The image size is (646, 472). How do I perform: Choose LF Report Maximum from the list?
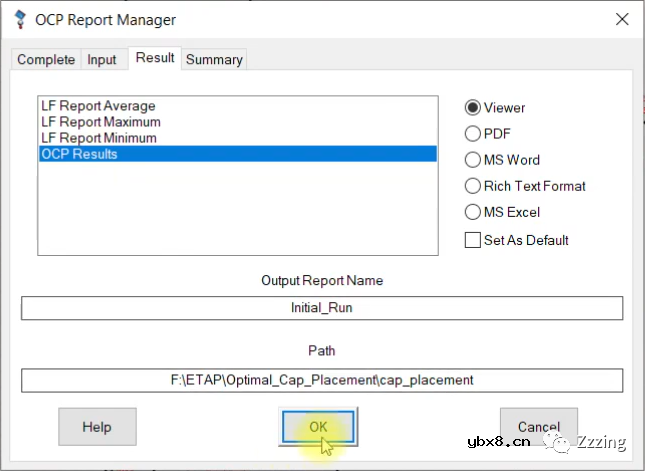pyautogui.click(x=99, y=122)
